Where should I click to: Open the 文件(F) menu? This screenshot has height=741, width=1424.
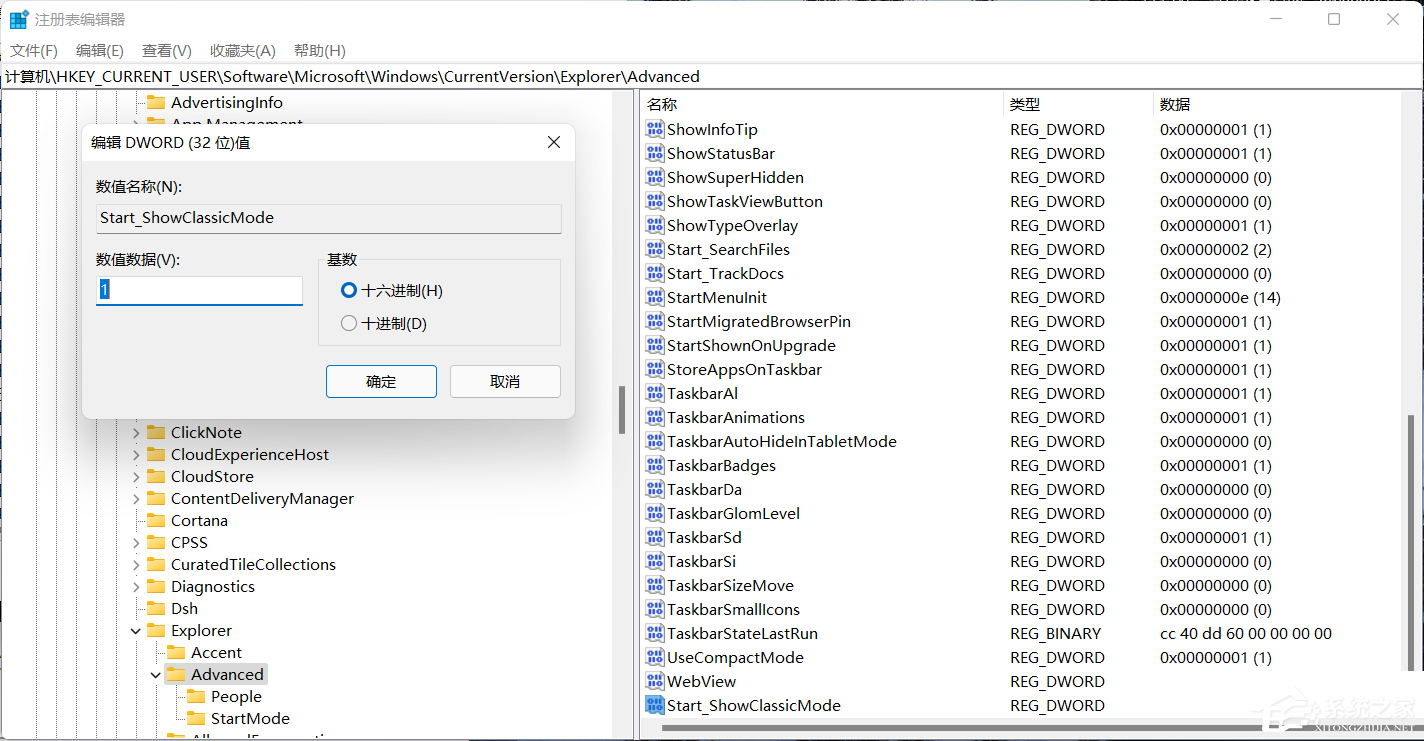point(34,50)
